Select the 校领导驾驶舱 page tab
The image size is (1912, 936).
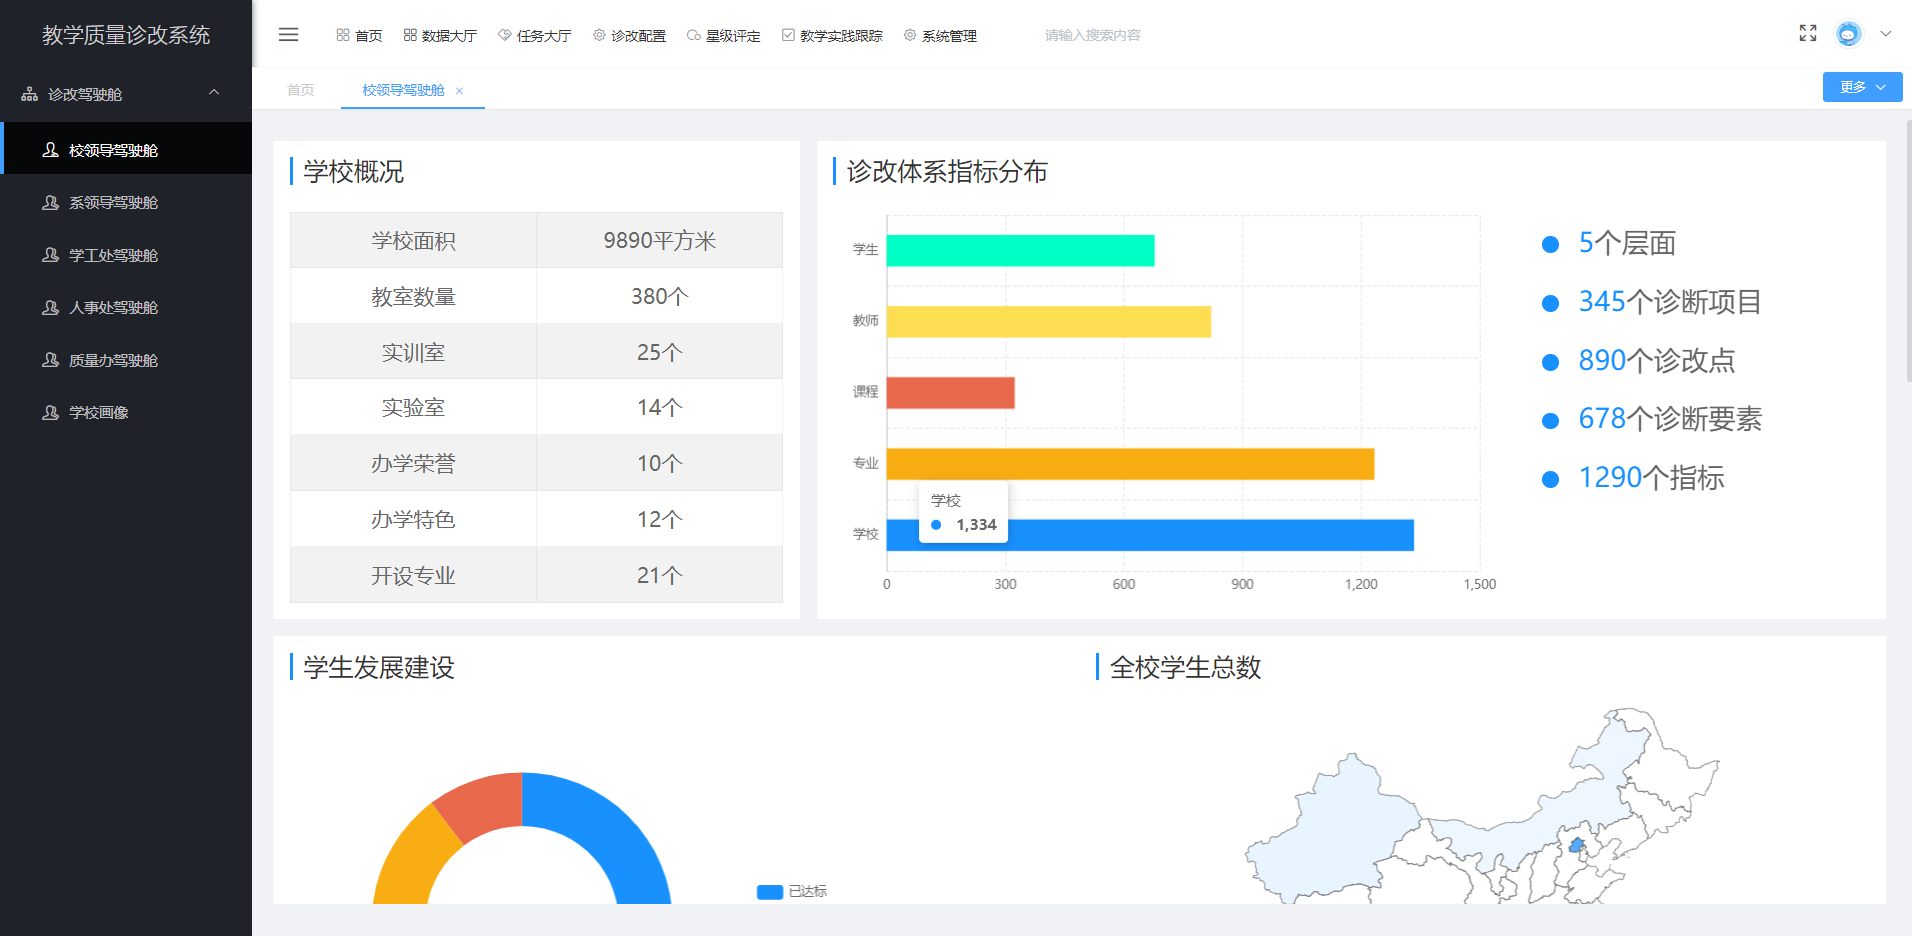(x=403, y=90)
